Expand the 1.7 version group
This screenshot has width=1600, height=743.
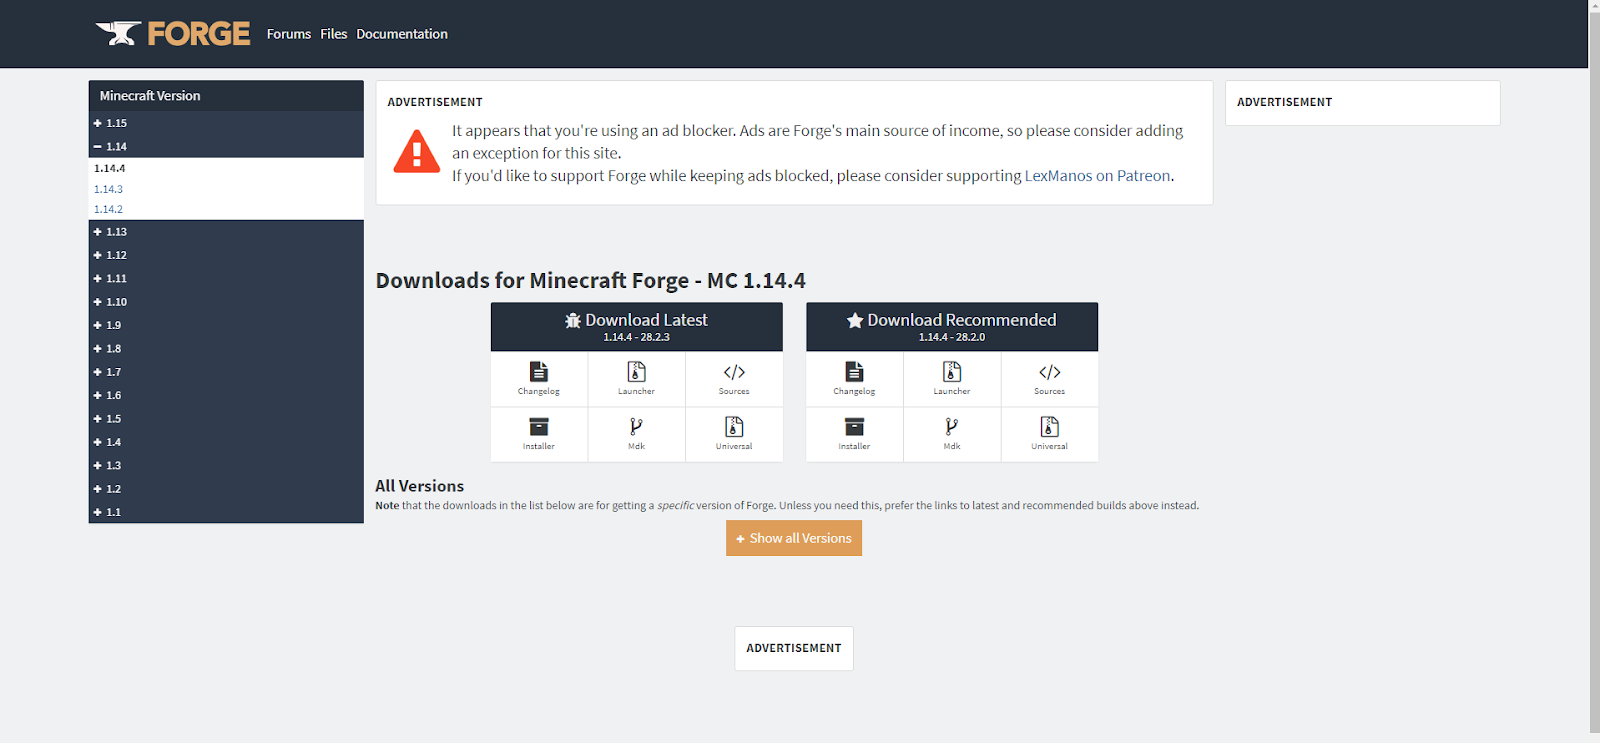coord(226,371)
